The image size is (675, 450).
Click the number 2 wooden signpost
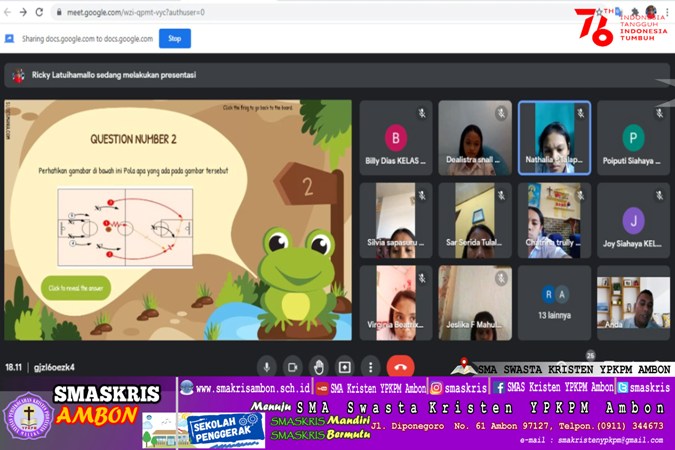[308, 186]
